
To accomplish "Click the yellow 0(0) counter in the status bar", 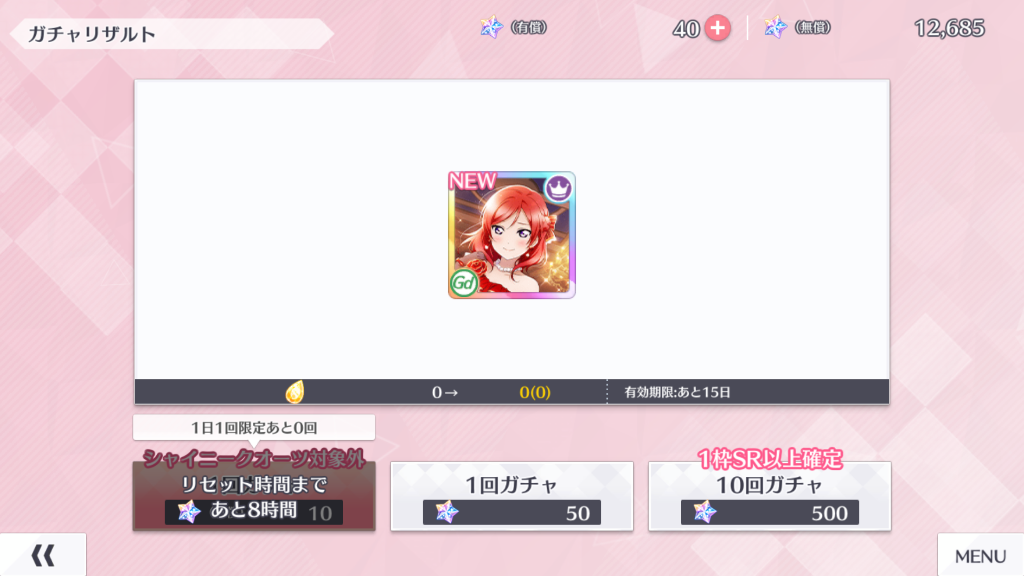I will (535, 392).
